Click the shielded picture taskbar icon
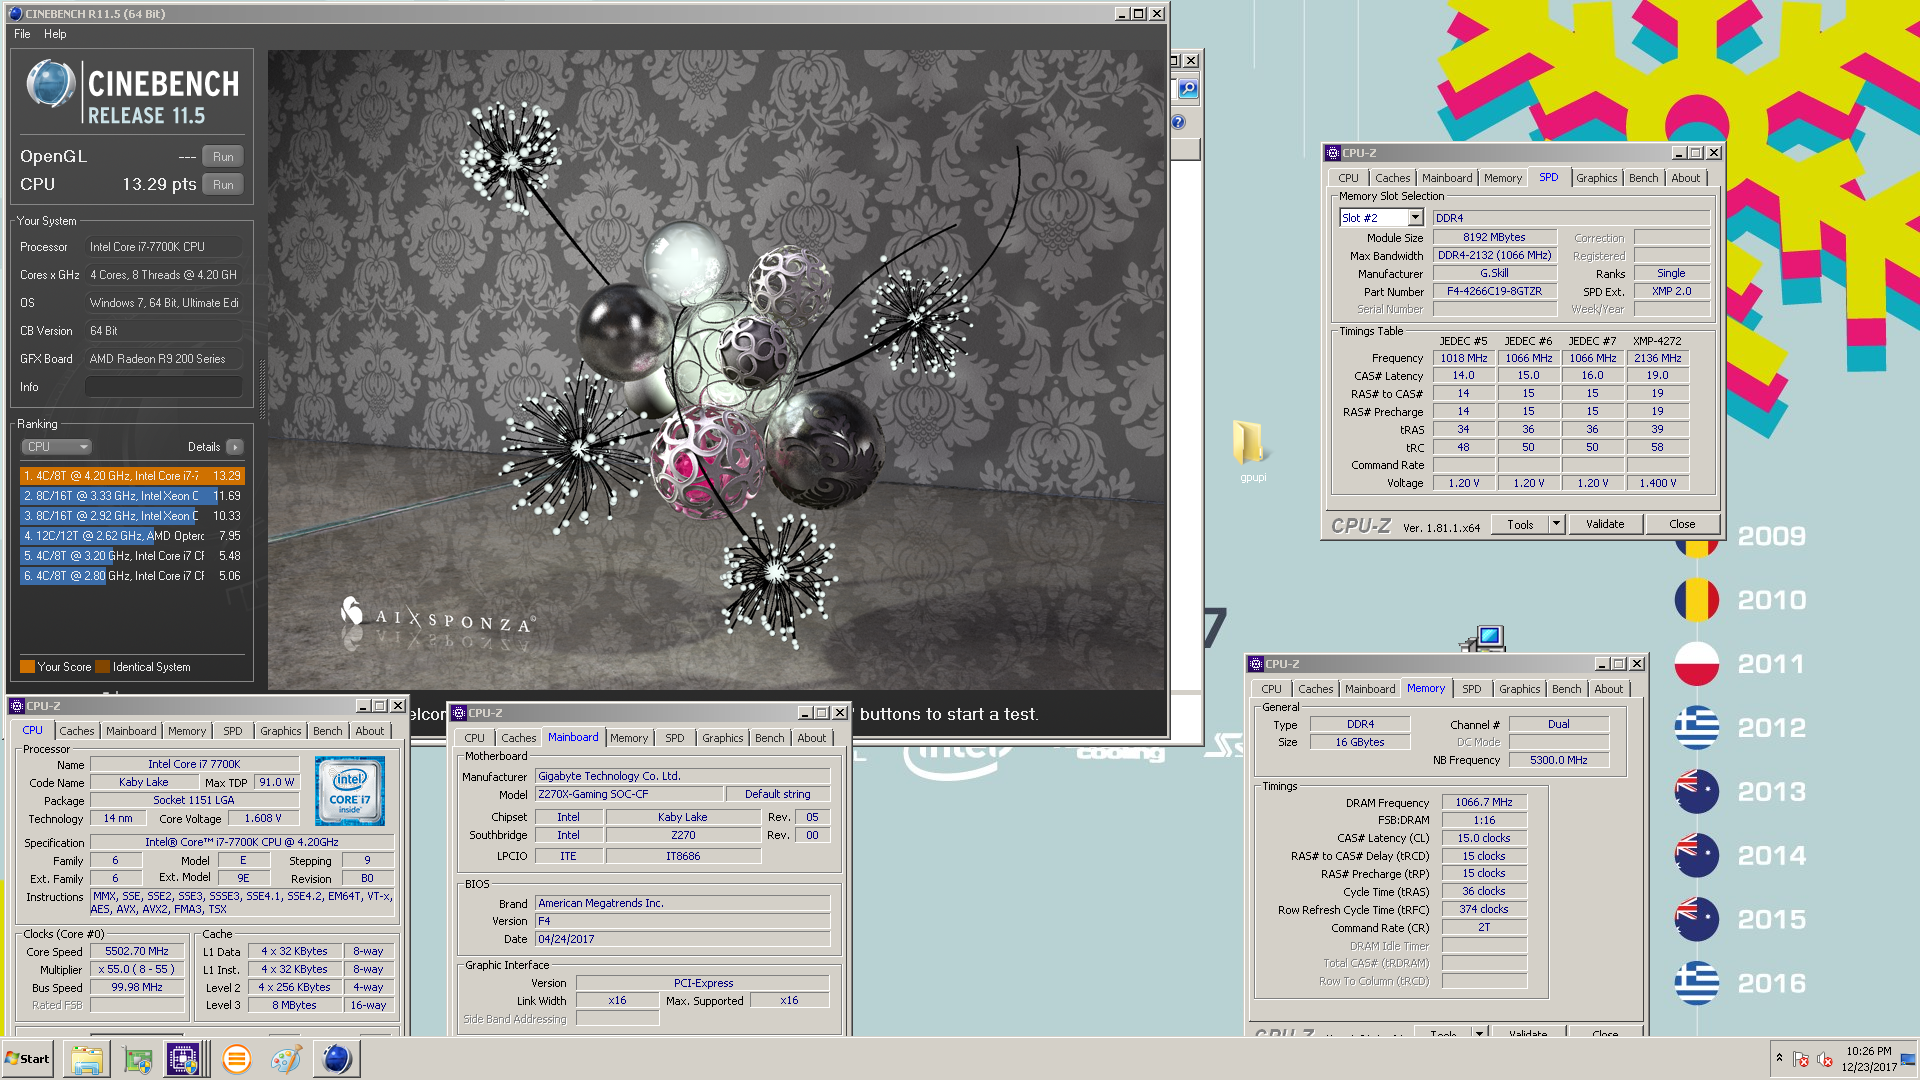1920x1080 pixels. (137, 1059)
